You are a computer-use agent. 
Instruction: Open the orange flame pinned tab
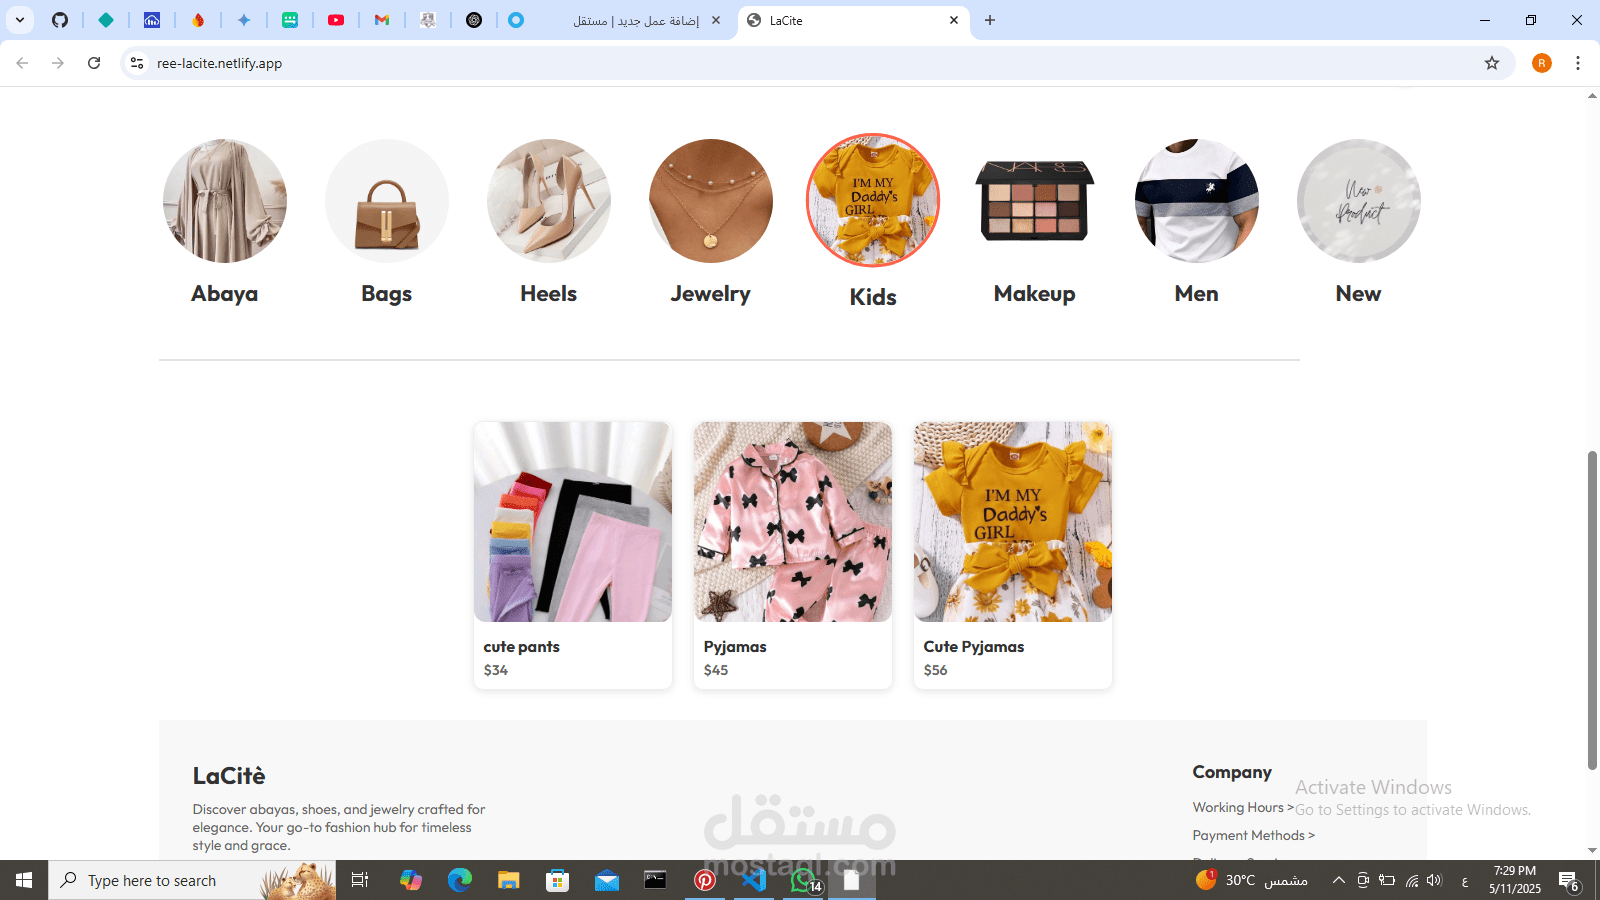198,20
